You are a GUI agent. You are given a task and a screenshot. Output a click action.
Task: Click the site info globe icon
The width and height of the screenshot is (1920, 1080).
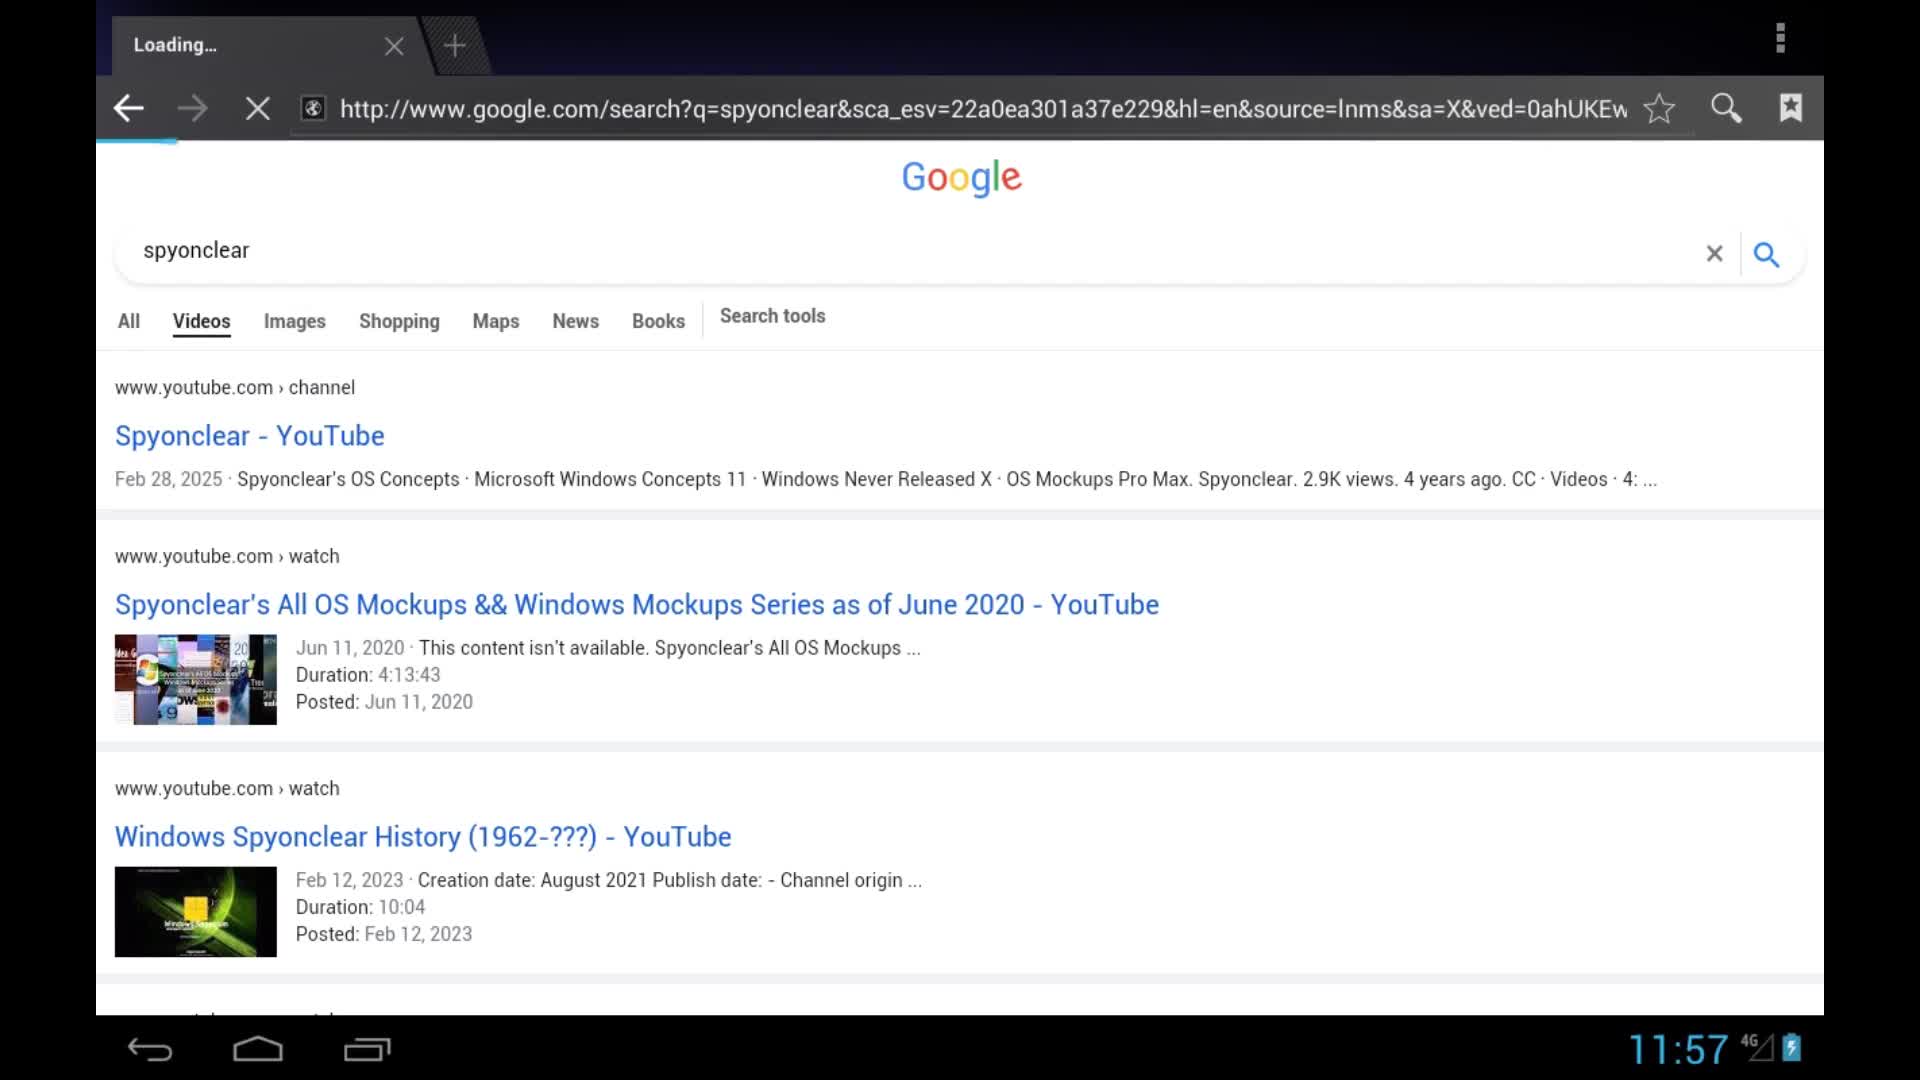[313, 108]
